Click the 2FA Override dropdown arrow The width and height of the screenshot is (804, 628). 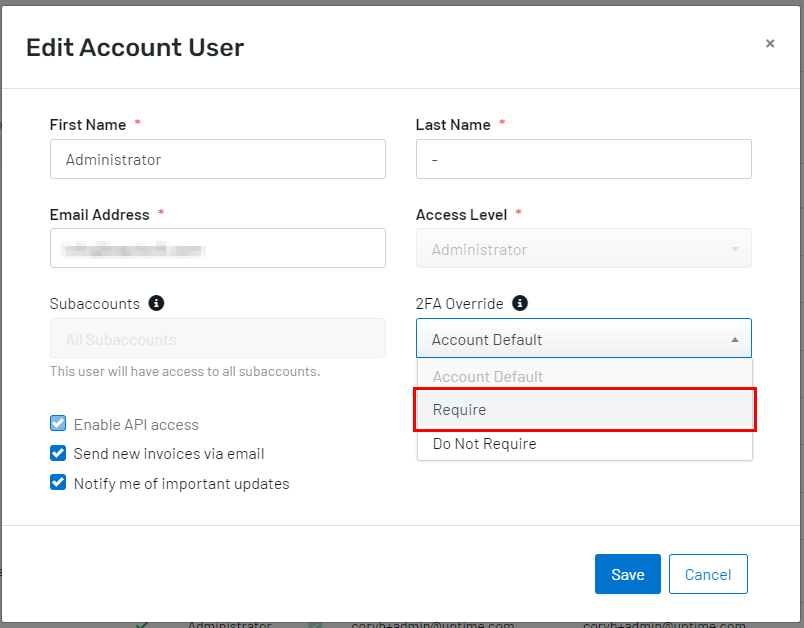(735, 340)
